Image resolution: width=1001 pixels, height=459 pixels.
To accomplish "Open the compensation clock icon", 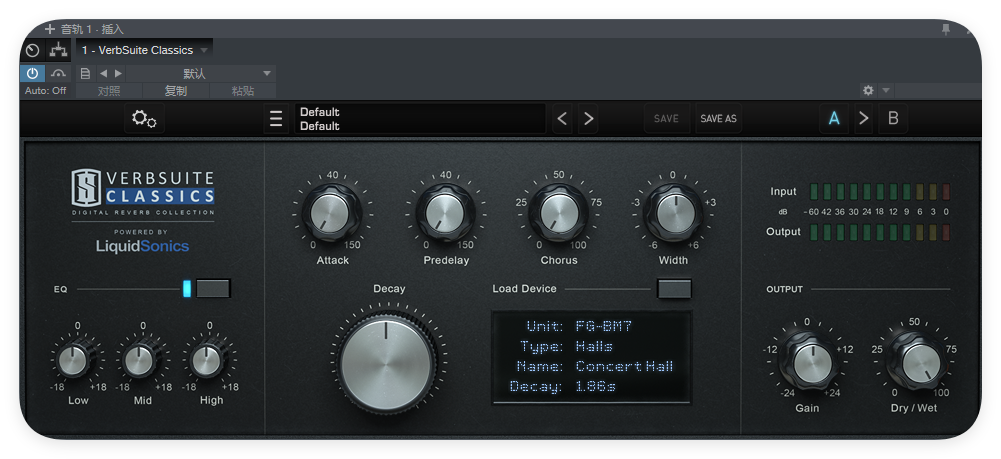I will coord(33,50).
